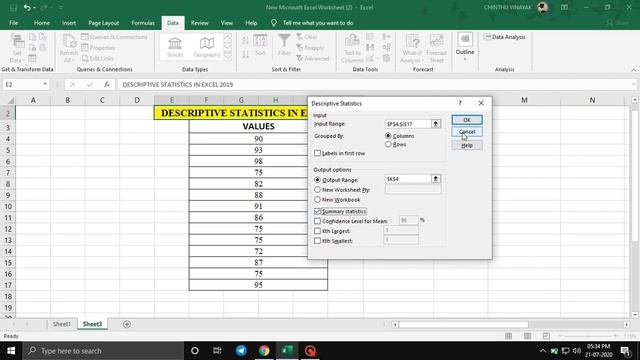This screenshot has height=360, width=640.
Task: Select column M header
Action: pyautogui.click(x=524, y=100)
